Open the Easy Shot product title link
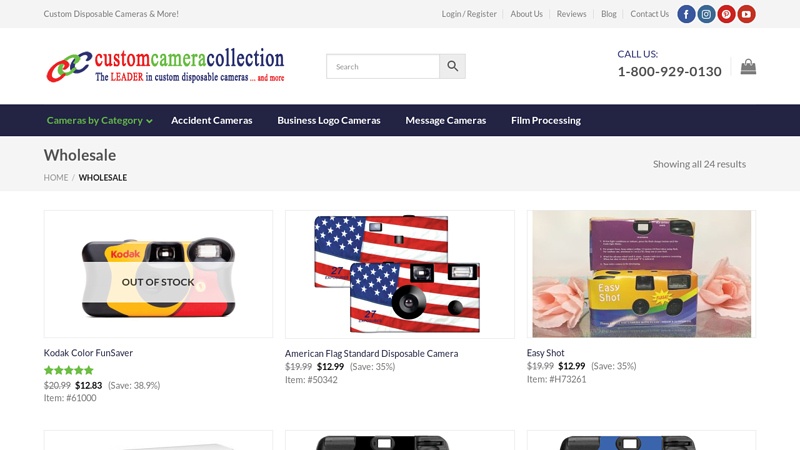 click(545, 353)
